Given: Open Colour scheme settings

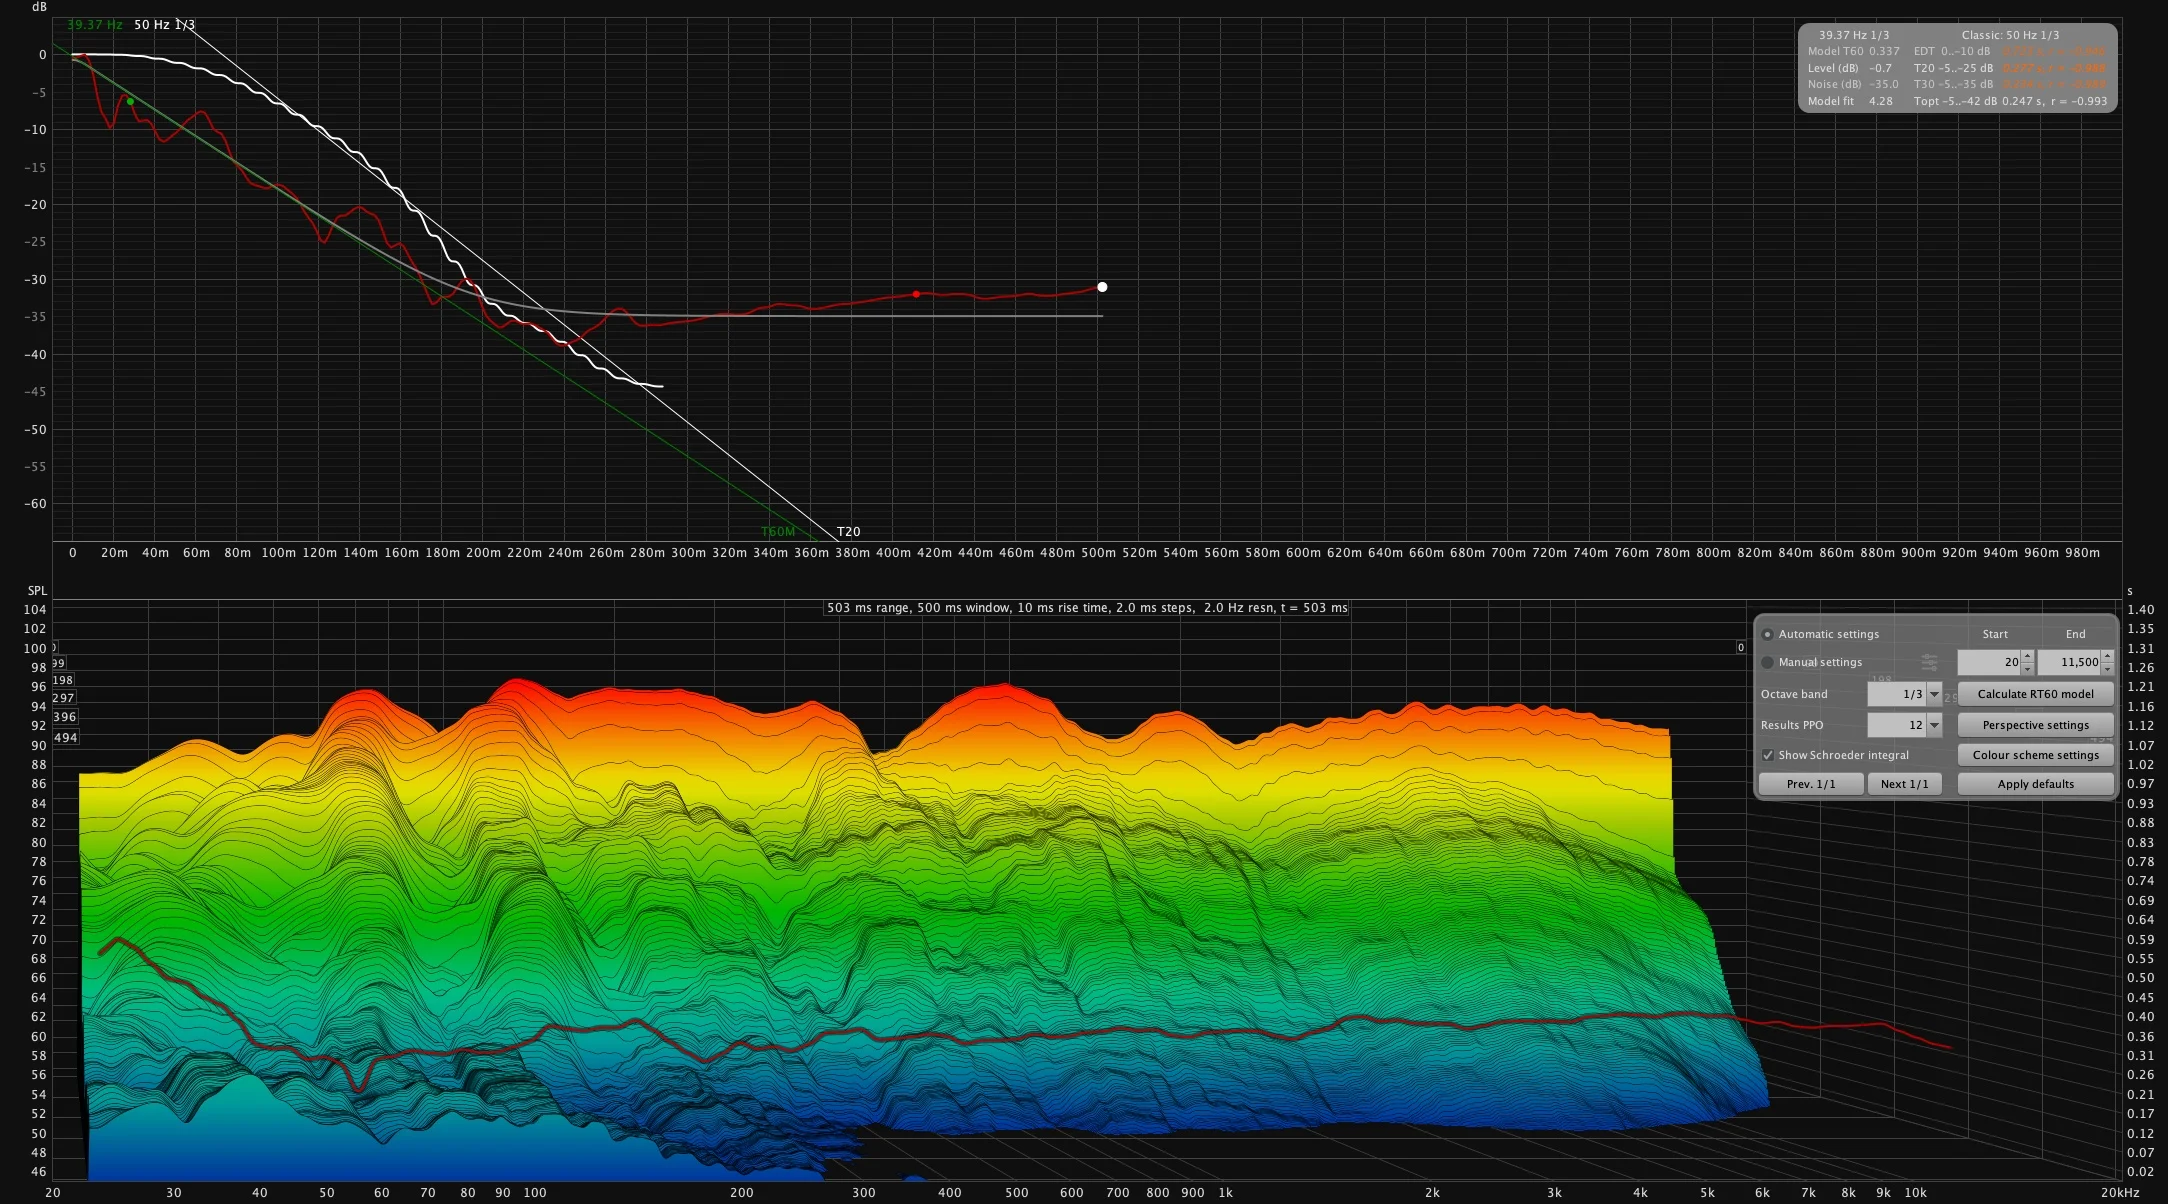Looking at the screenshot, I should click(2035, 755).
